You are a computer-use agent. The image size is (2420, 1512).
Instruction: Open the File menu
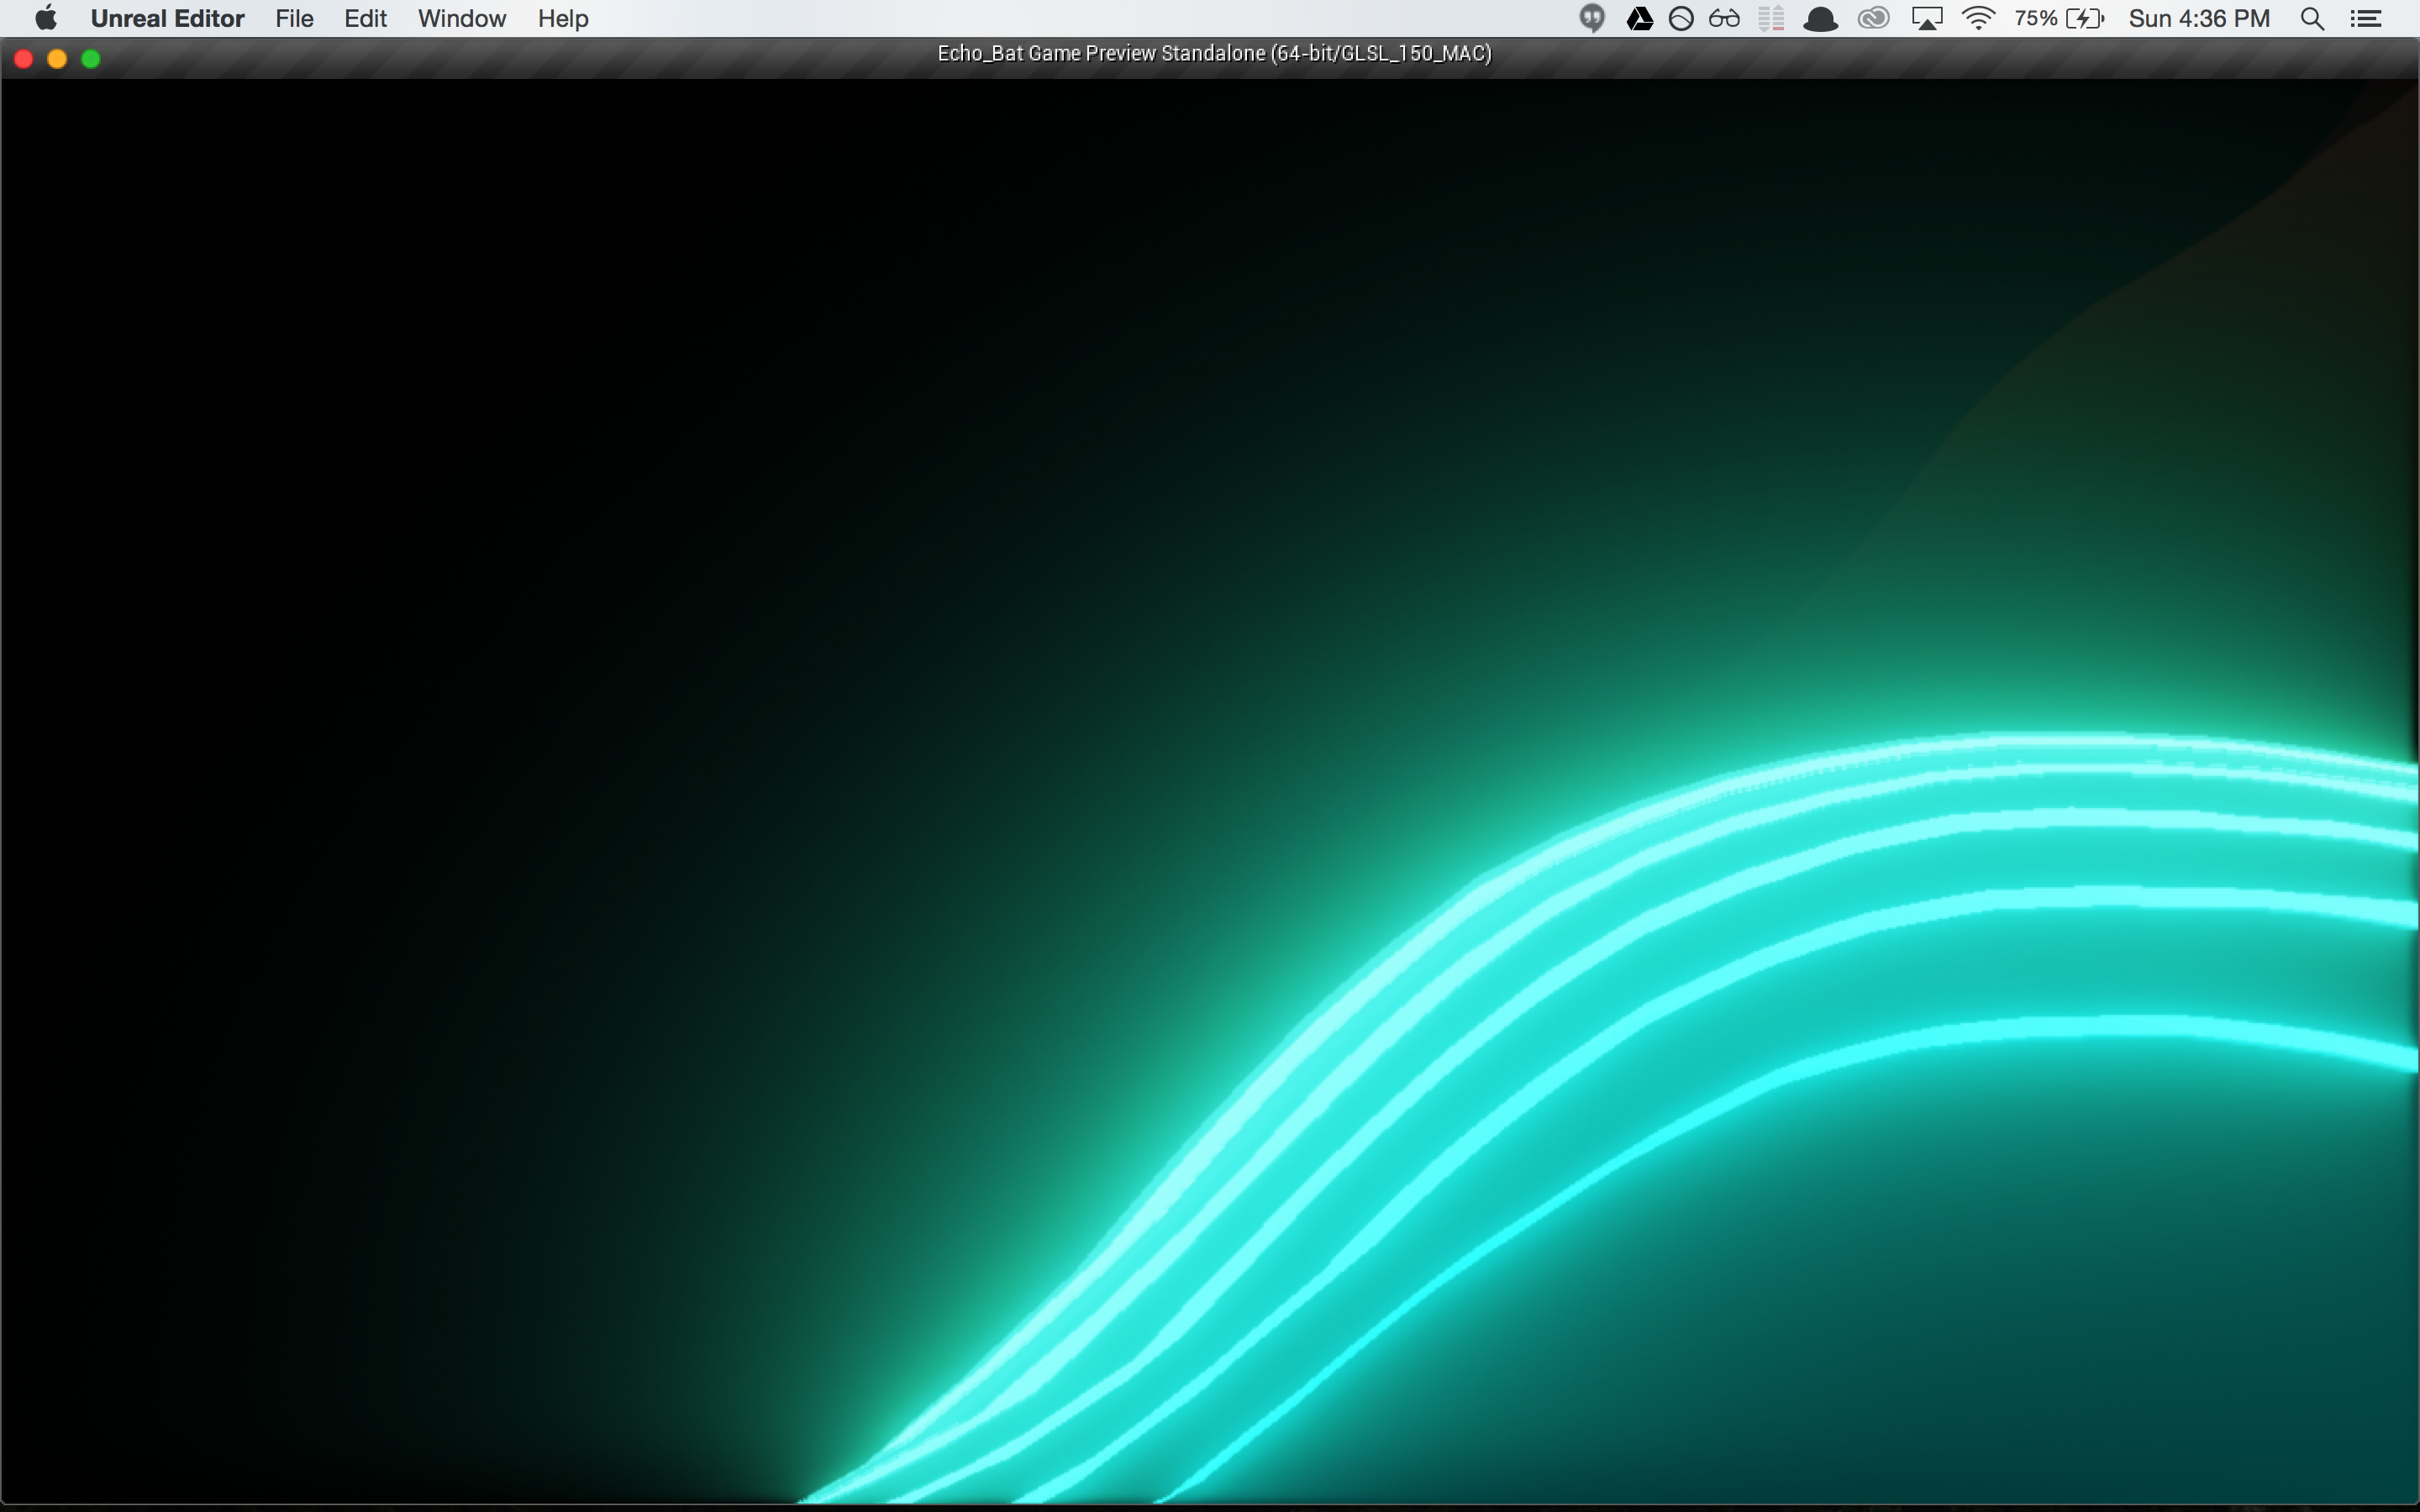pyautogui.click(x=294, y=19)
